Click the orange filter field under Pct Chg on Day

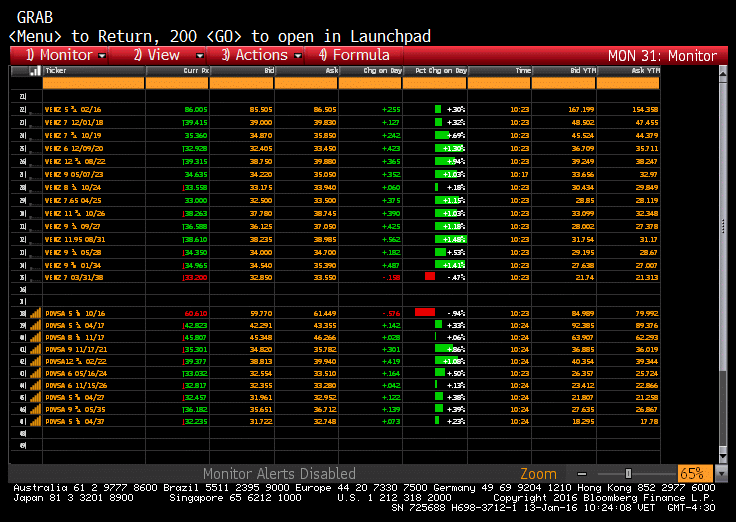pyautogui.click(x=435, y=83)
